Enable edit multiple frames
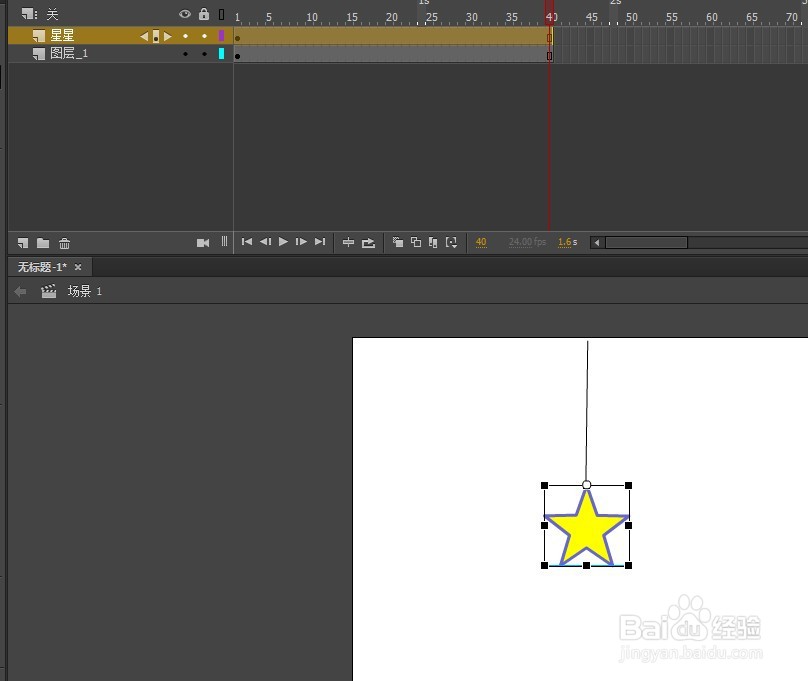 (x=434, y=242)
